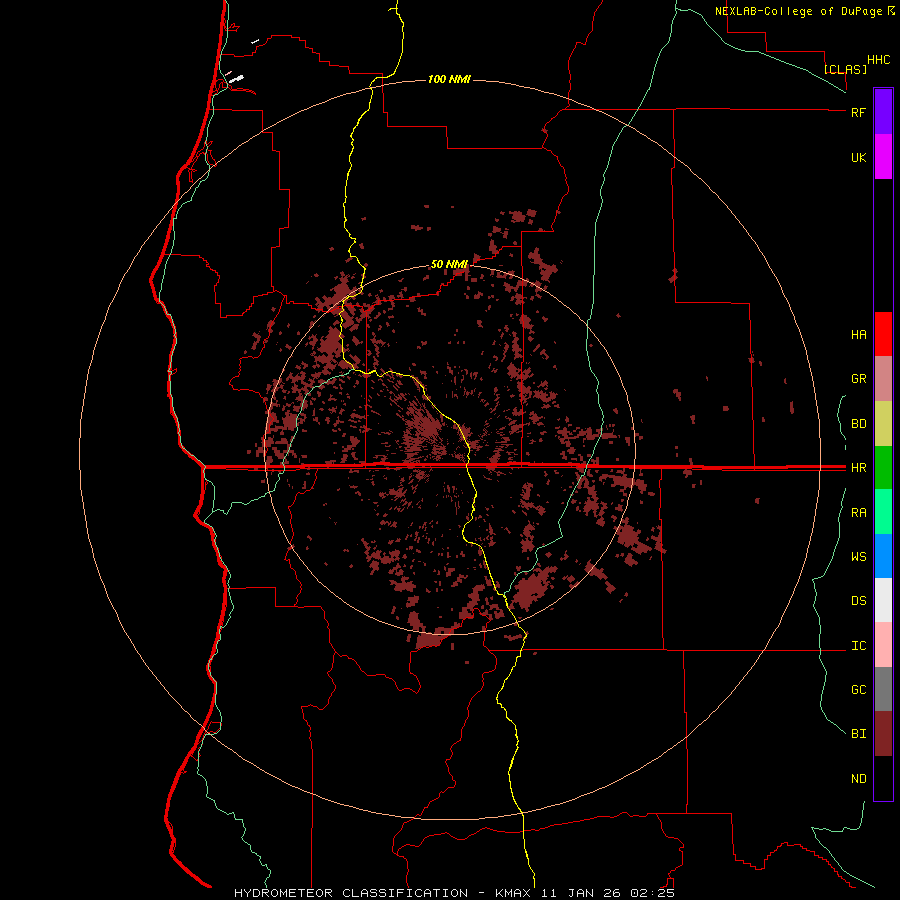The width and height of the screenshot is (900, 900).
Task: Click the 02:25 timestamp
Action: pos(652,893)
